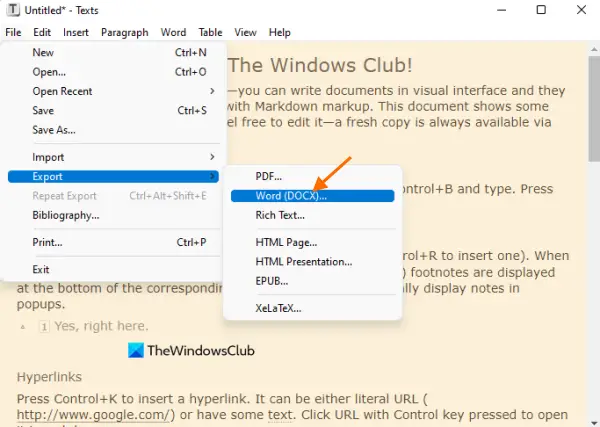Open the Insert menu
The width and height of the screenshot is (600, 427).
[x=76, y=33]
